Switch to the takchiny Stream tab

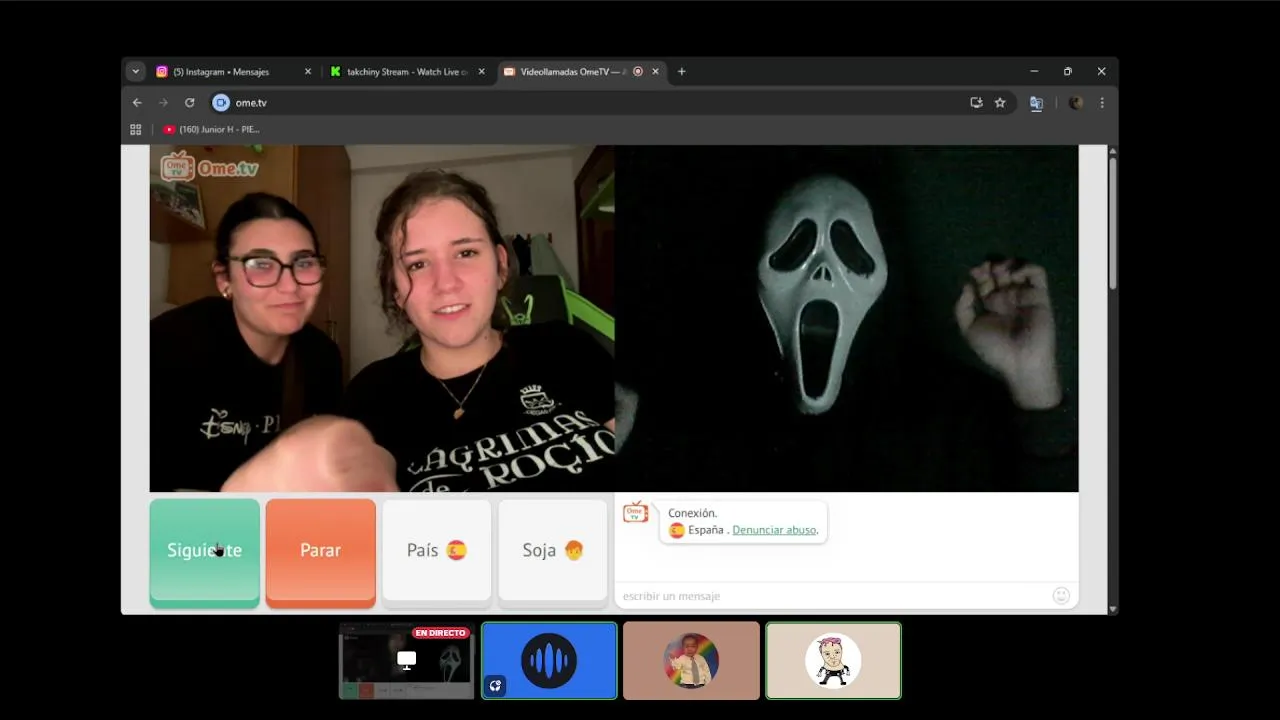(x=408, y=72)
